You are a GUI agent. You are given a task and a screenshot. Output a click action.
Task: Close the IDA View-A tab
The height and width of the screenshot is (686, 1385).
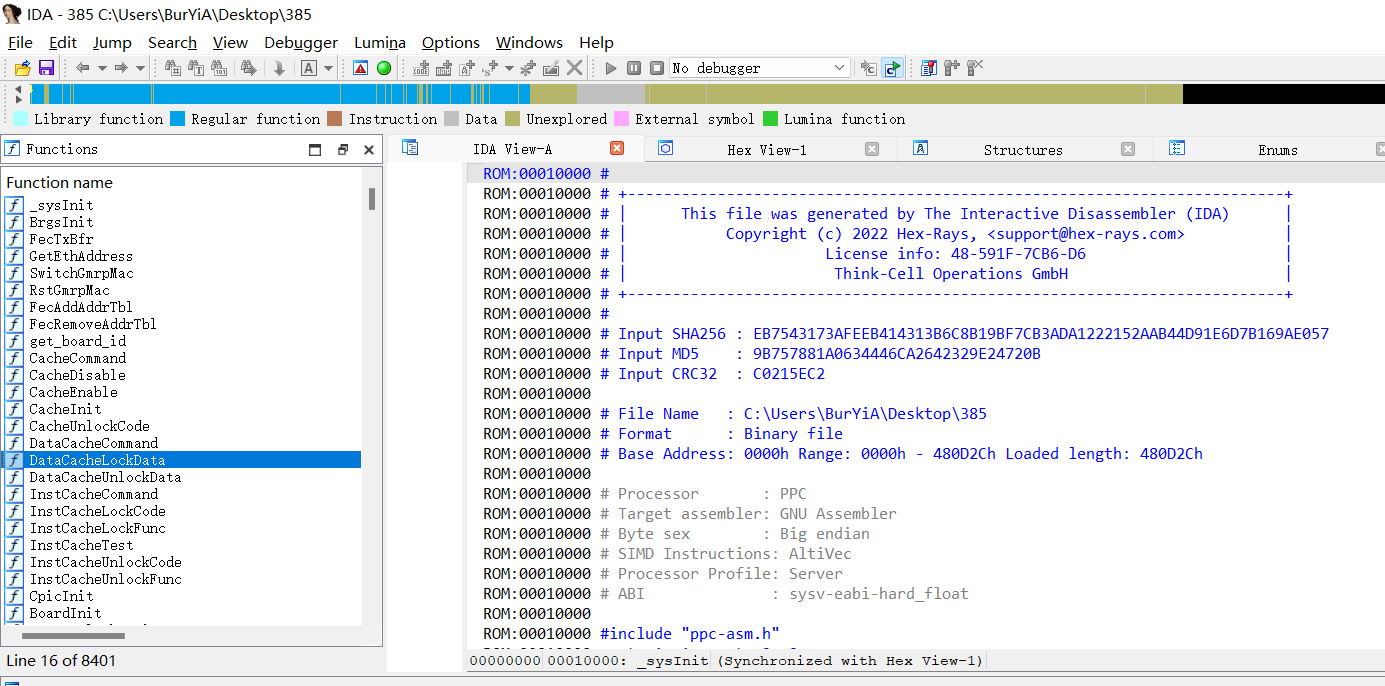click(x=617, y=149)
